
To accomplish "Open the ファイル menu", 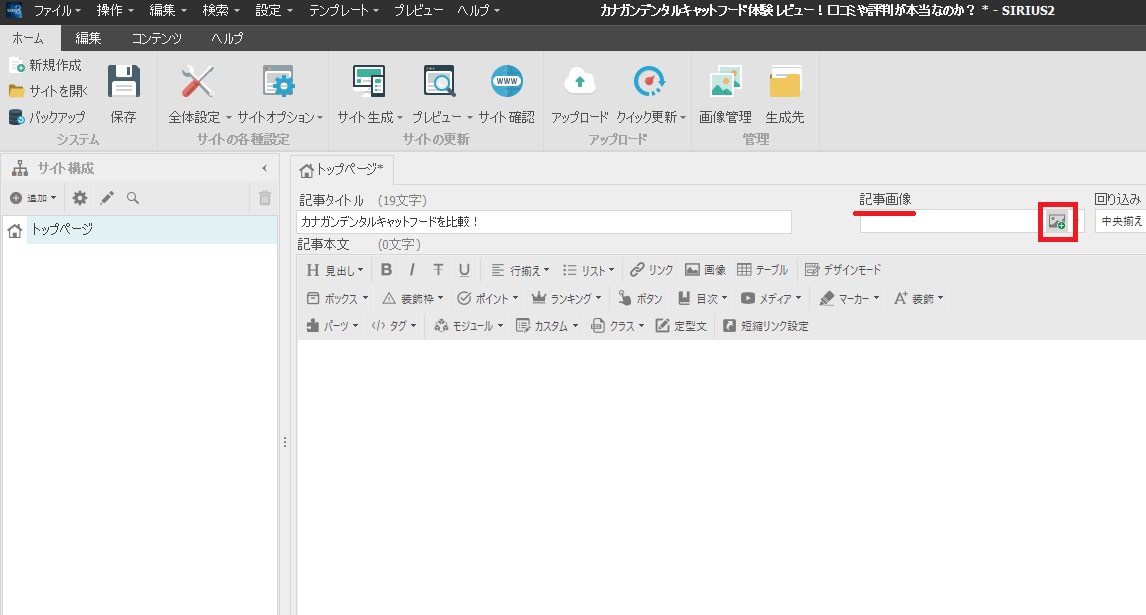I will [x=57, y=11].
